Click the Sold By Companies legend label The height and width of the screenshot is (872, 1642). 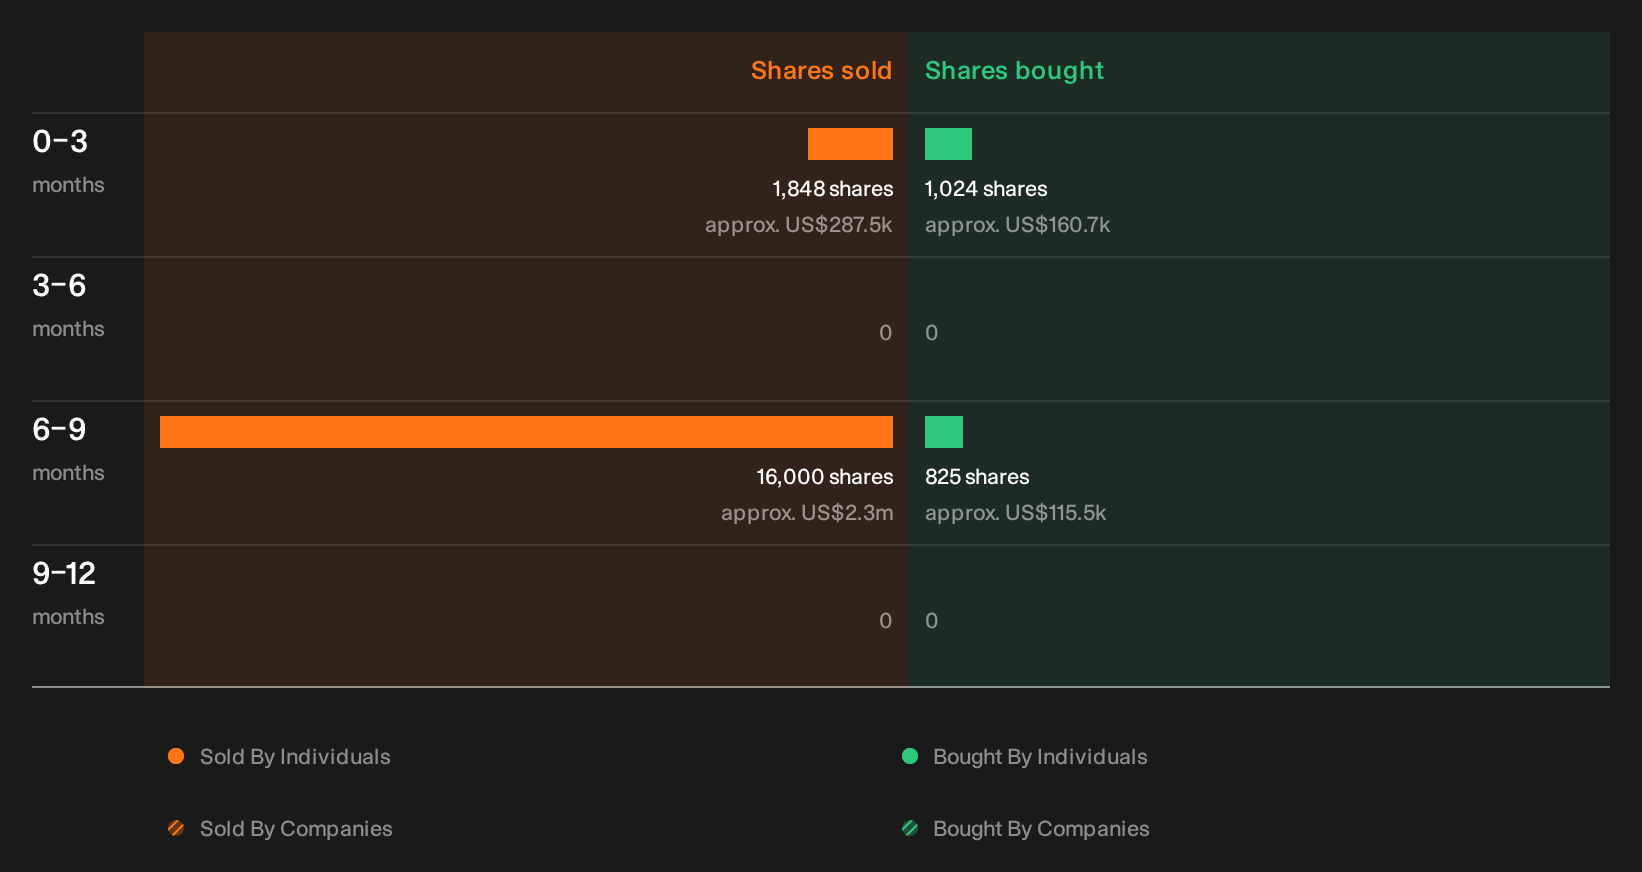[296, 829]
